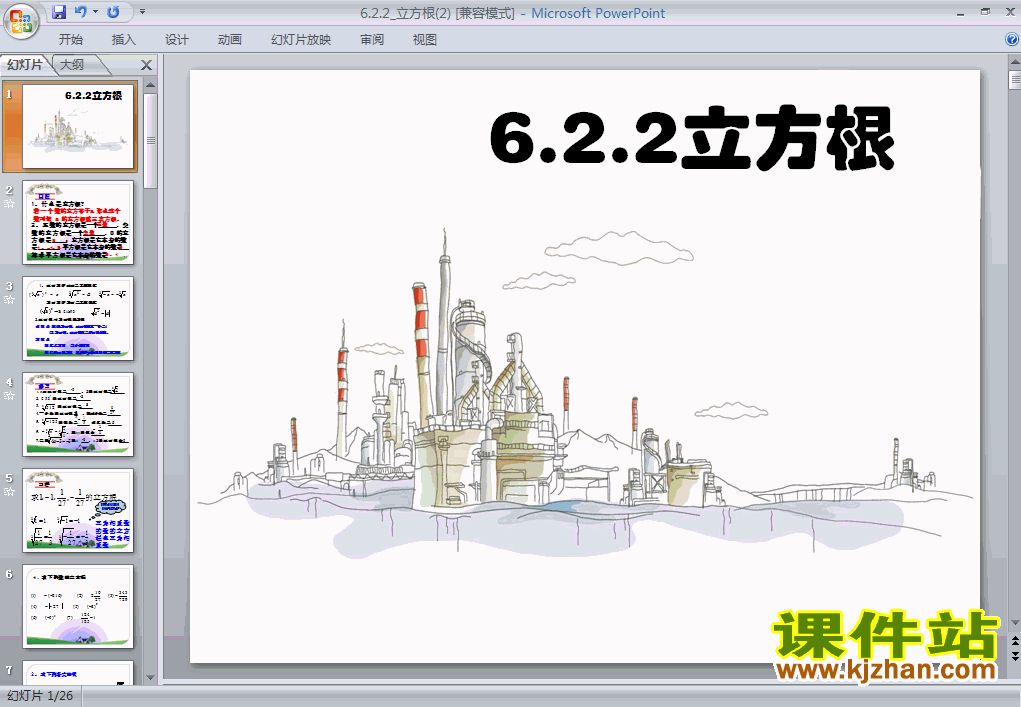Switch to the 大纲 pane tab
The image size is (1021, 707).
click(x=73, y=64)
